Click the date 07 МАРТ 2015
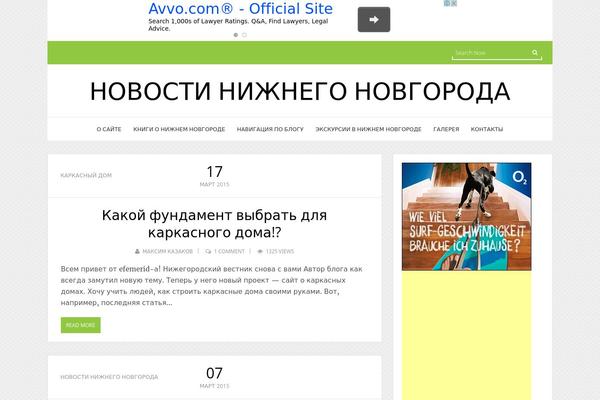 214,377
